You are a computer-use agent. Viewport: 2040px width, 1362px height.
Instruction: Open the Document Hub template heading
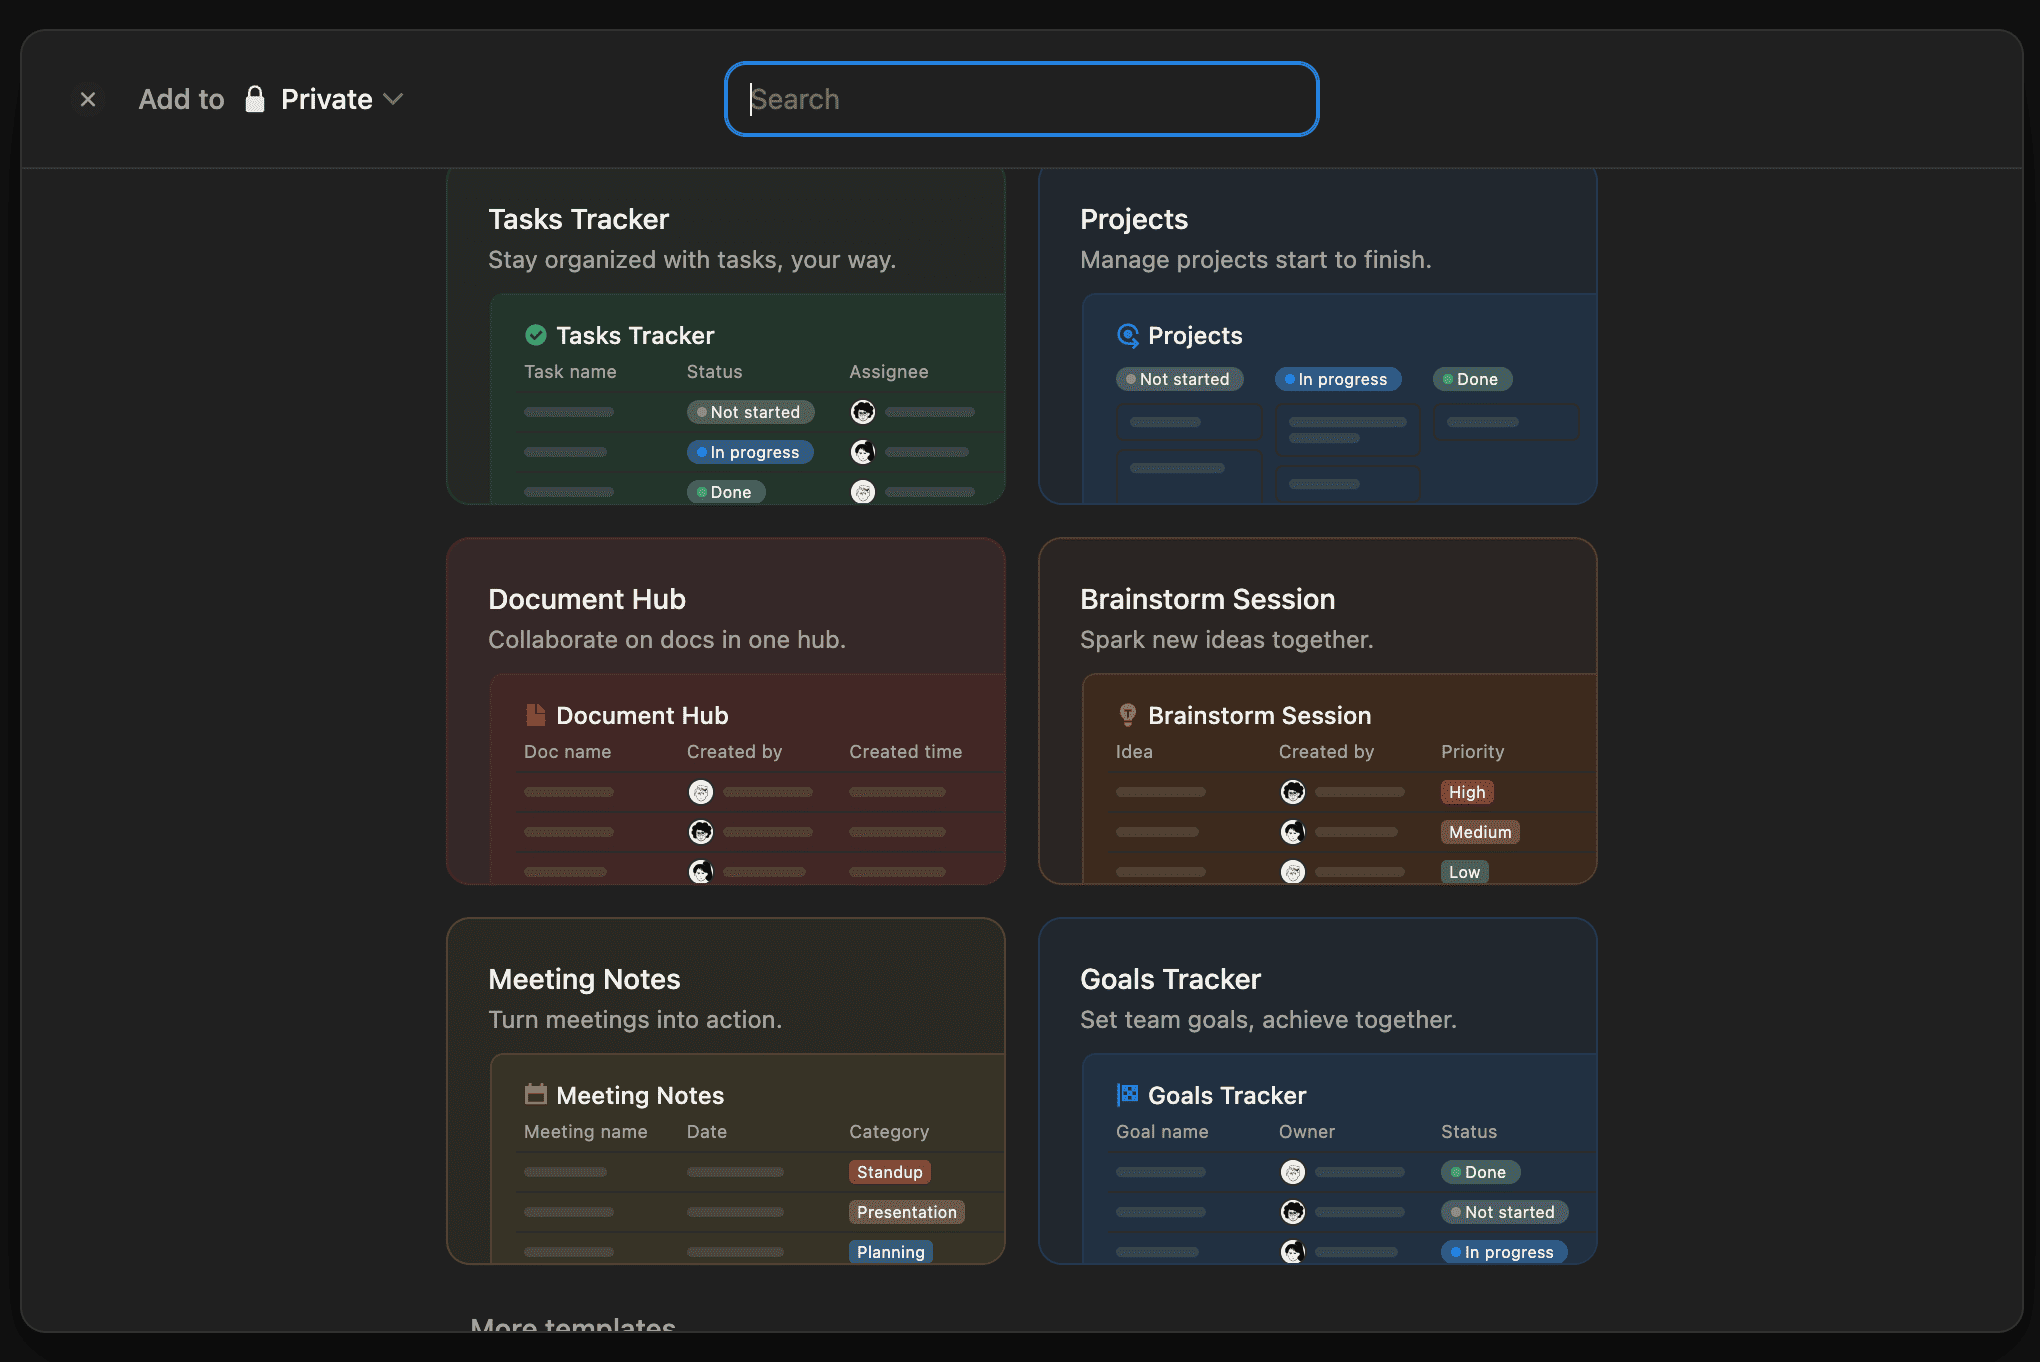[x=586, y=599]
